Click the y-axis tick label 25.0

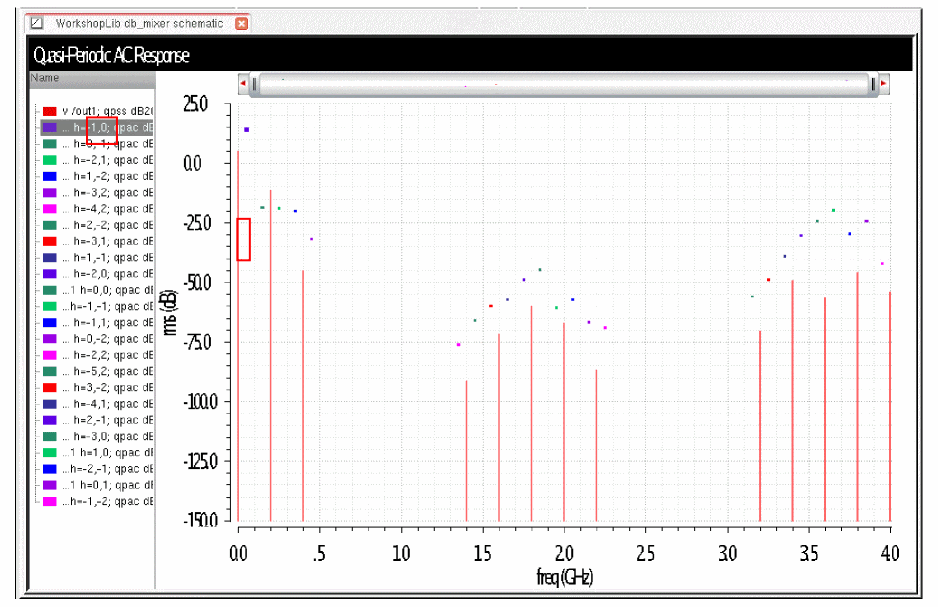[x=196, y=104]
